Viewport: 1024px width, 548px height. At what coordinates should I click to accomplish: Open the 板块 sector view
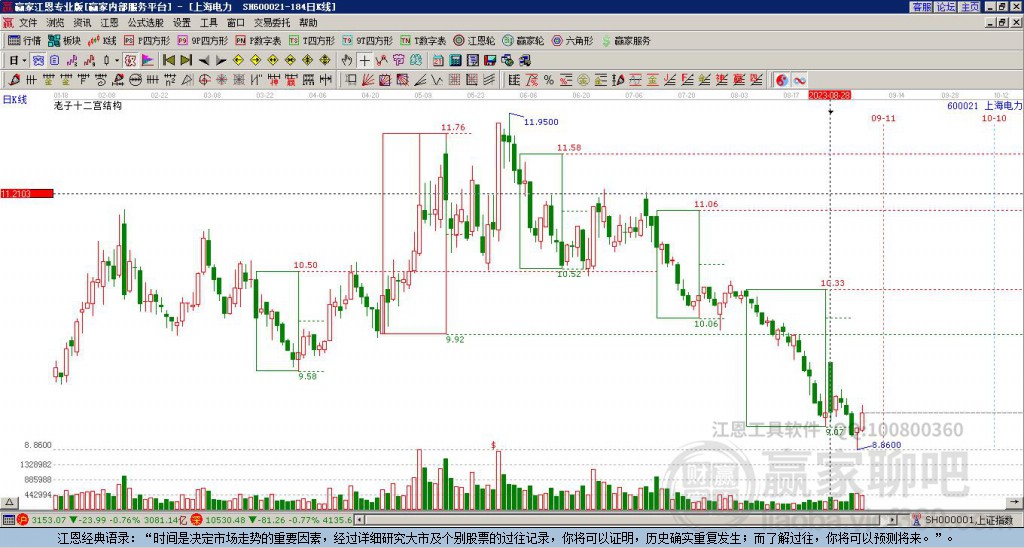64,40
